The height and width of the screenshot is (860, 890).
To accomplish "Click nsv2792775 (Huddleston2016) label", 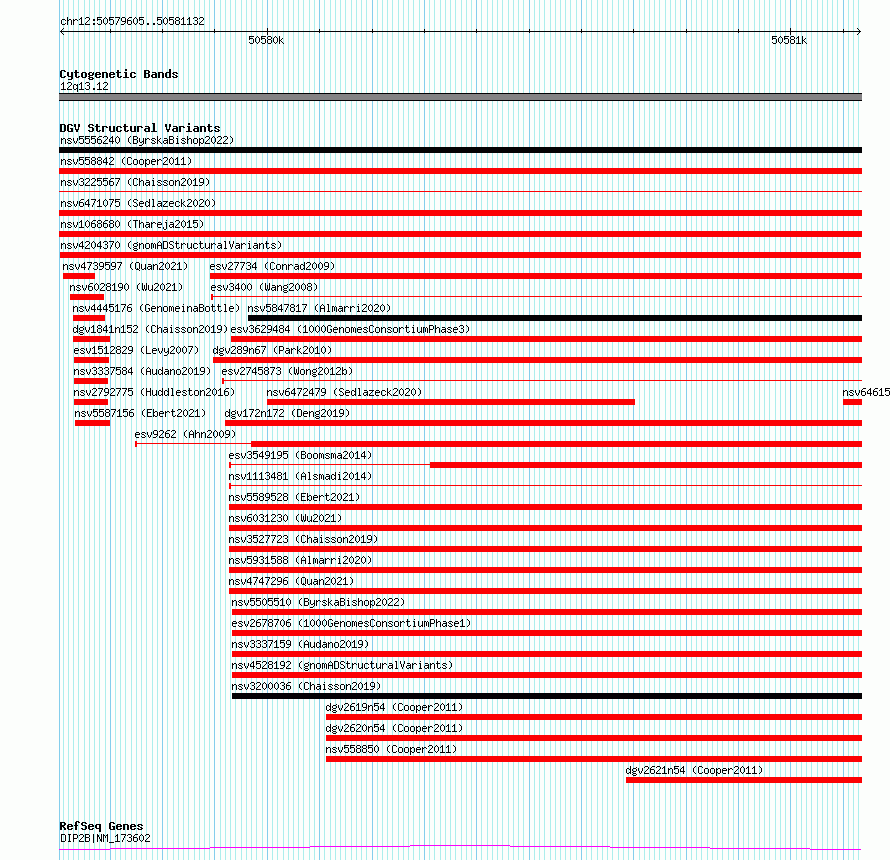I will 154,392.
